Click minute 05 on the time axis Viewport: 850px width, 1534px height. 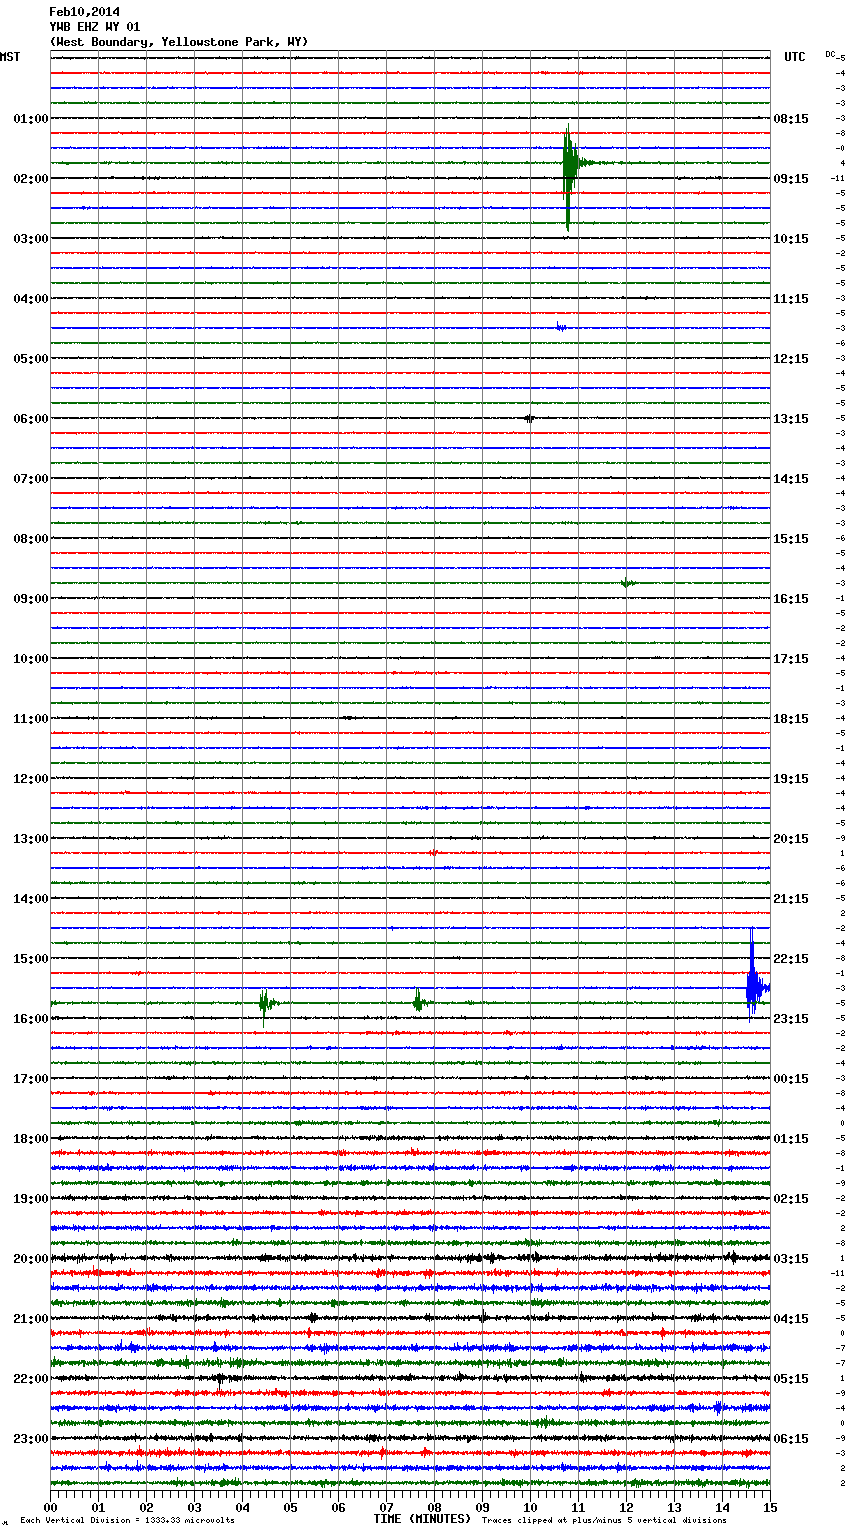pos(290,1507)
